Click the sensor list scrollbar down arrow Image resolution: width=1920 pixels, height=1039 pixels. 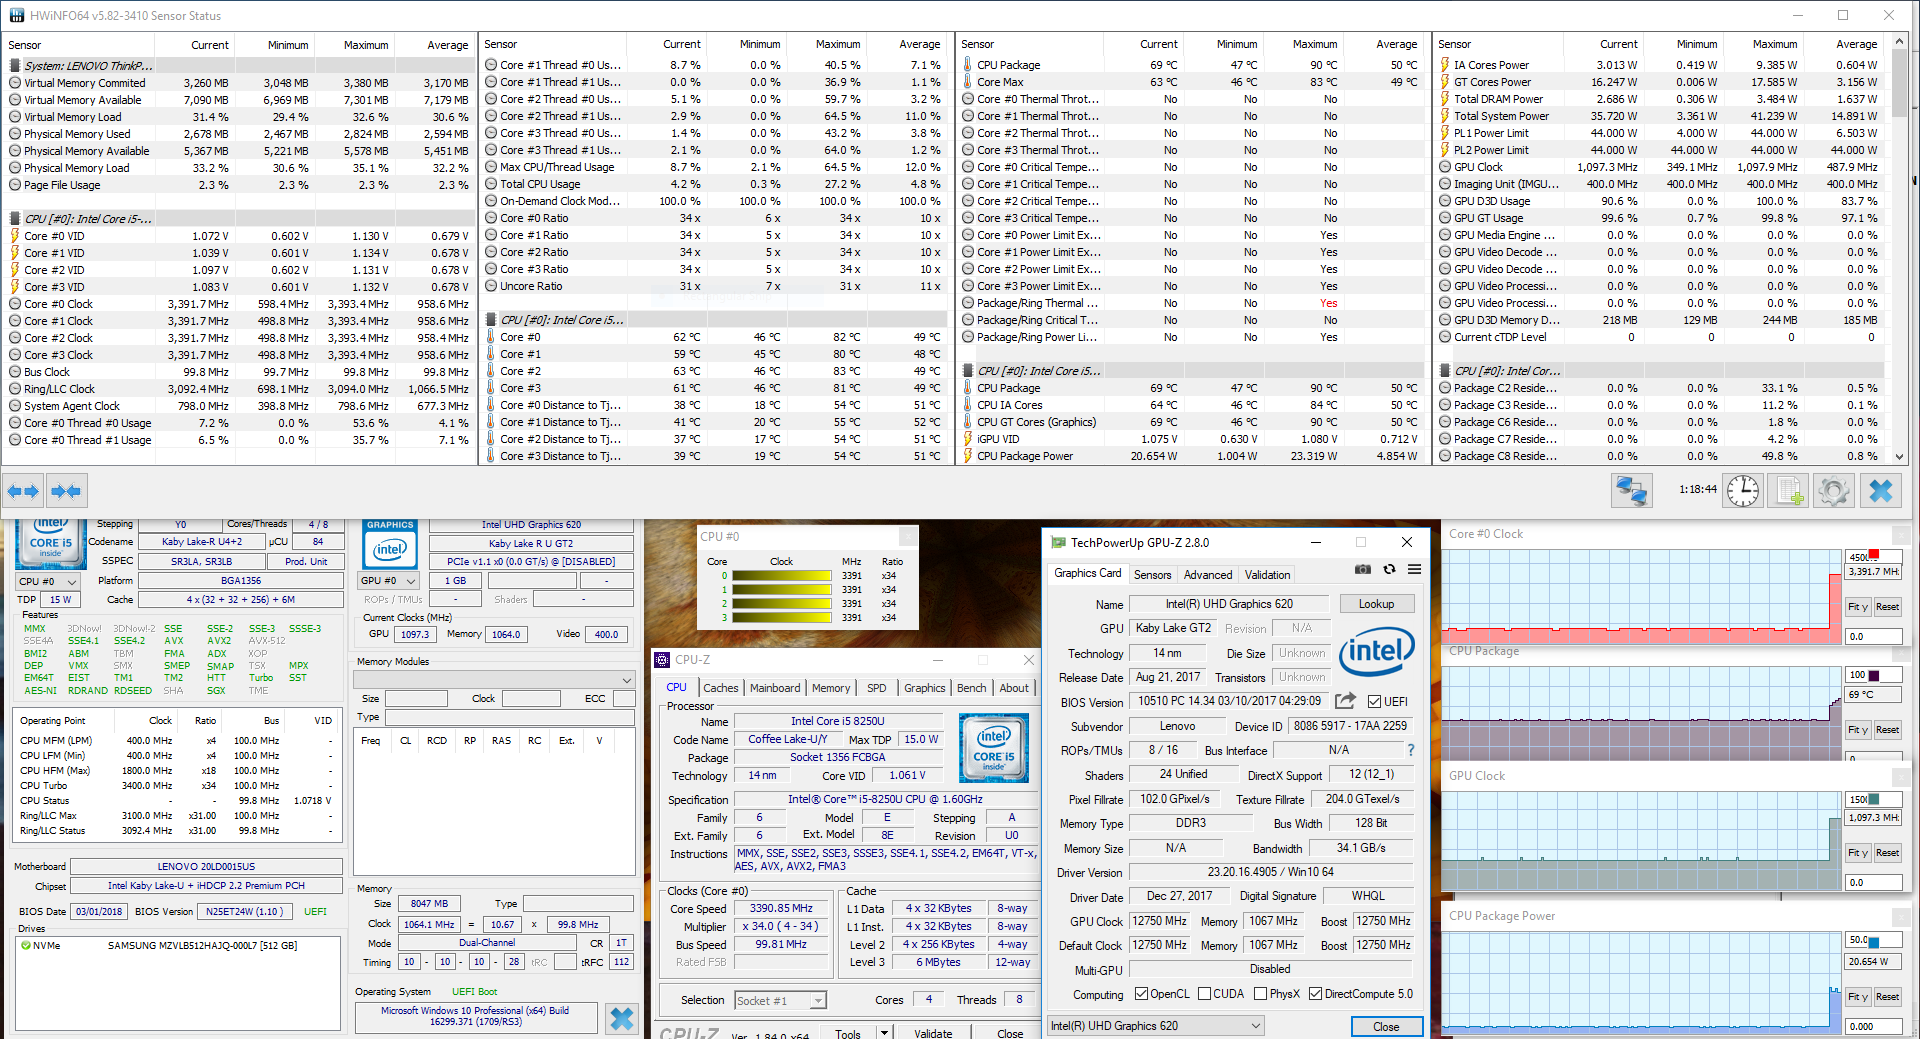1900,456
